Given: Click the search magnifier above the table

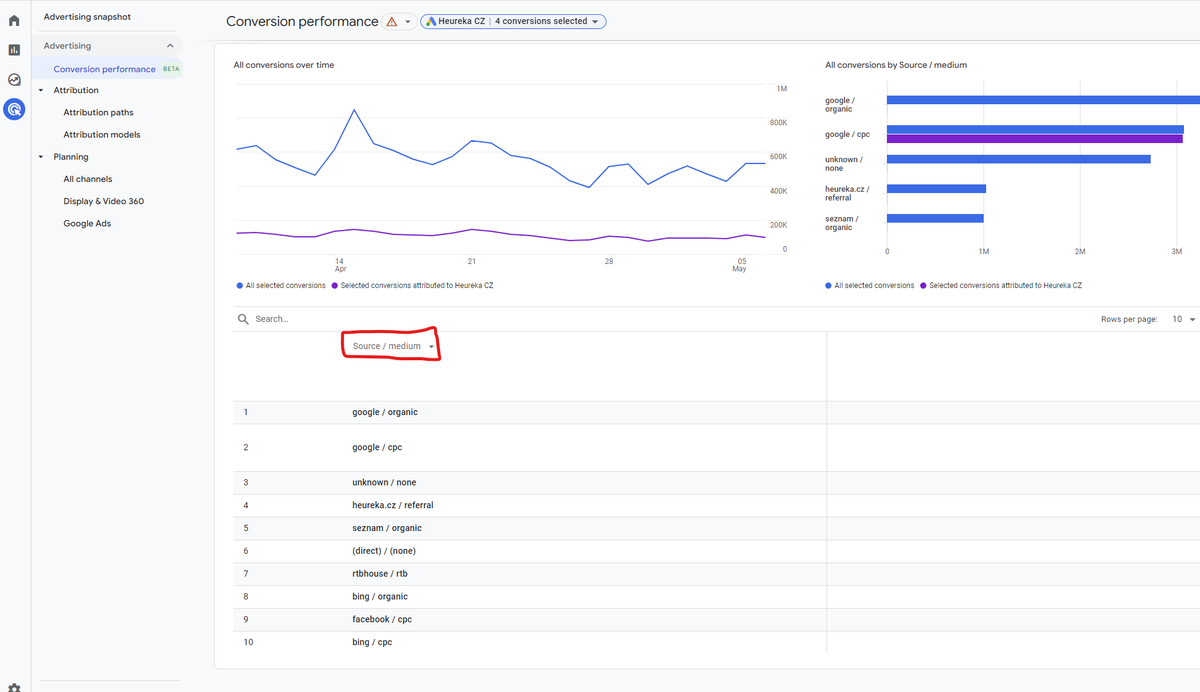Looking at the screenshot, I should point(243,318).
